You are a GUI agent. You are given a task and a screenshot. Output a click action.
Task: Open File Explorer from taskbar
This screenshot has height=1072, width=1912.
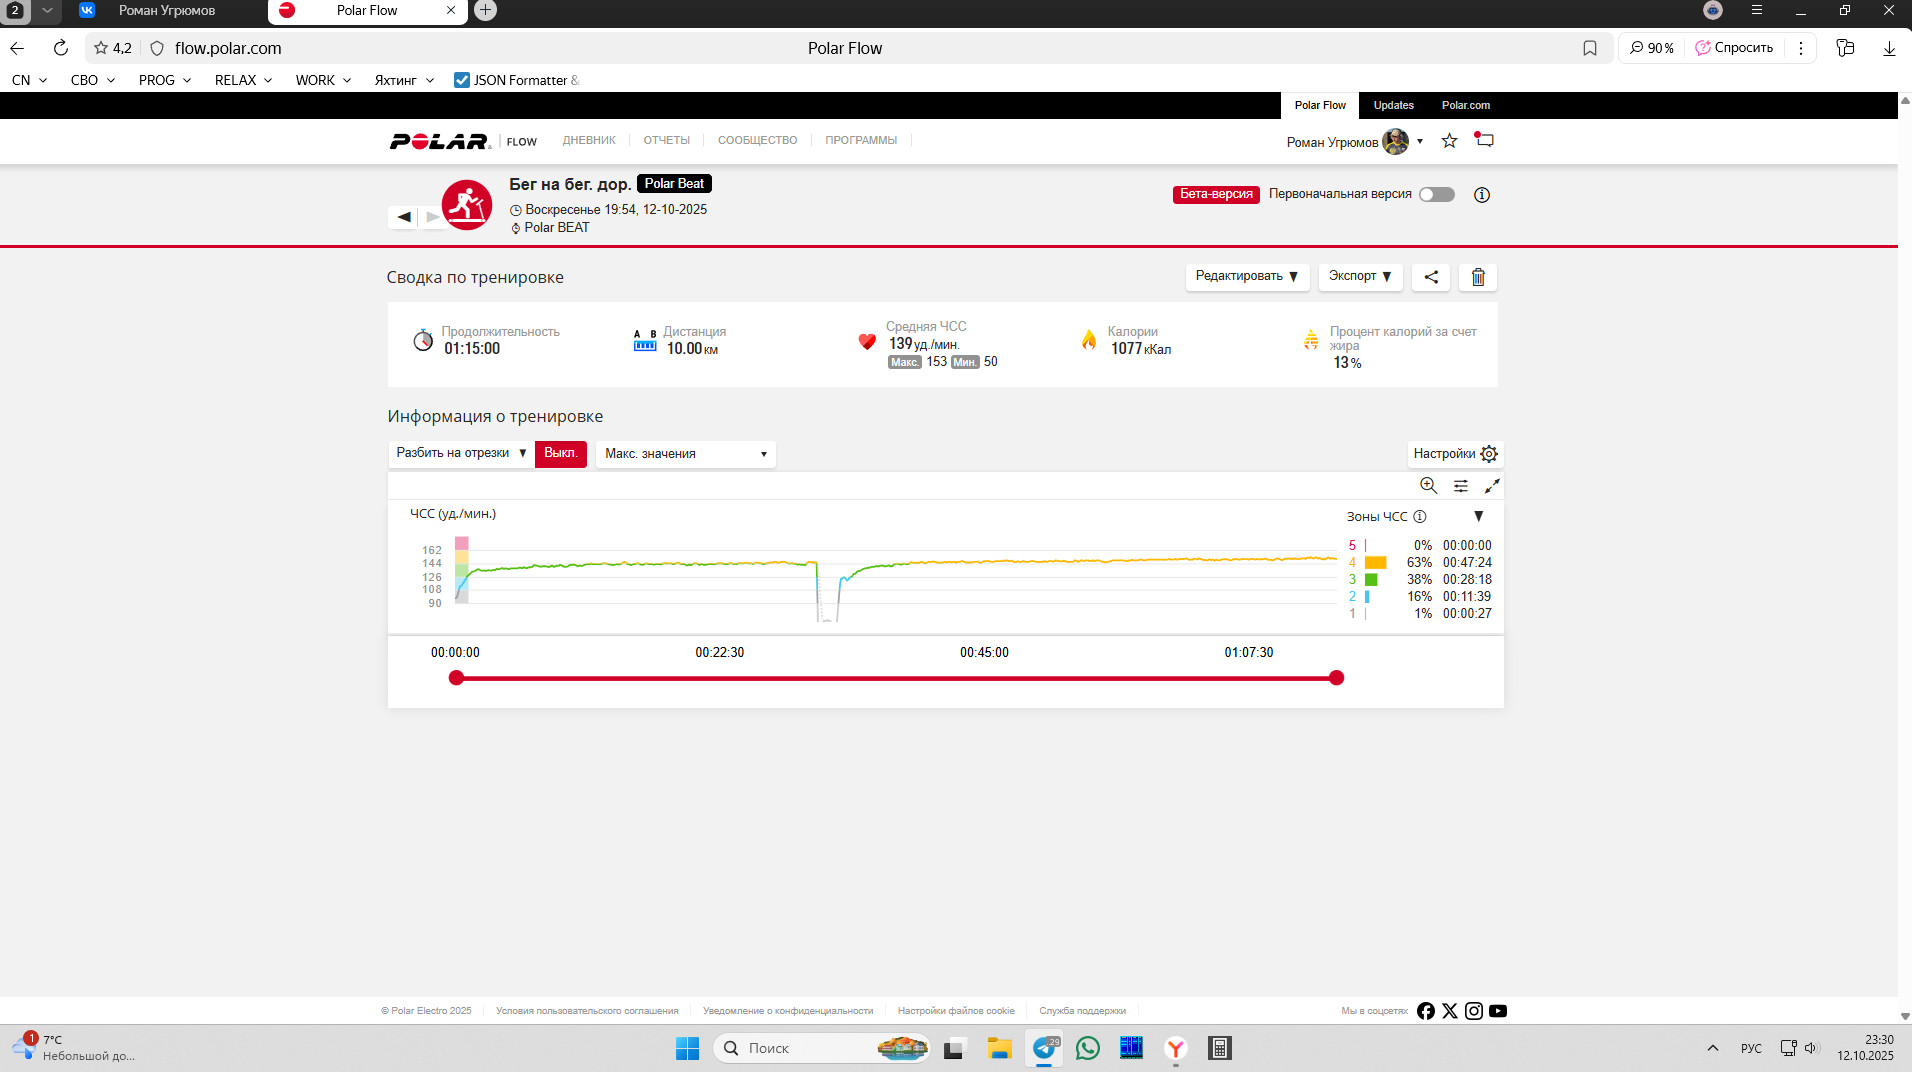(999, 1048)
